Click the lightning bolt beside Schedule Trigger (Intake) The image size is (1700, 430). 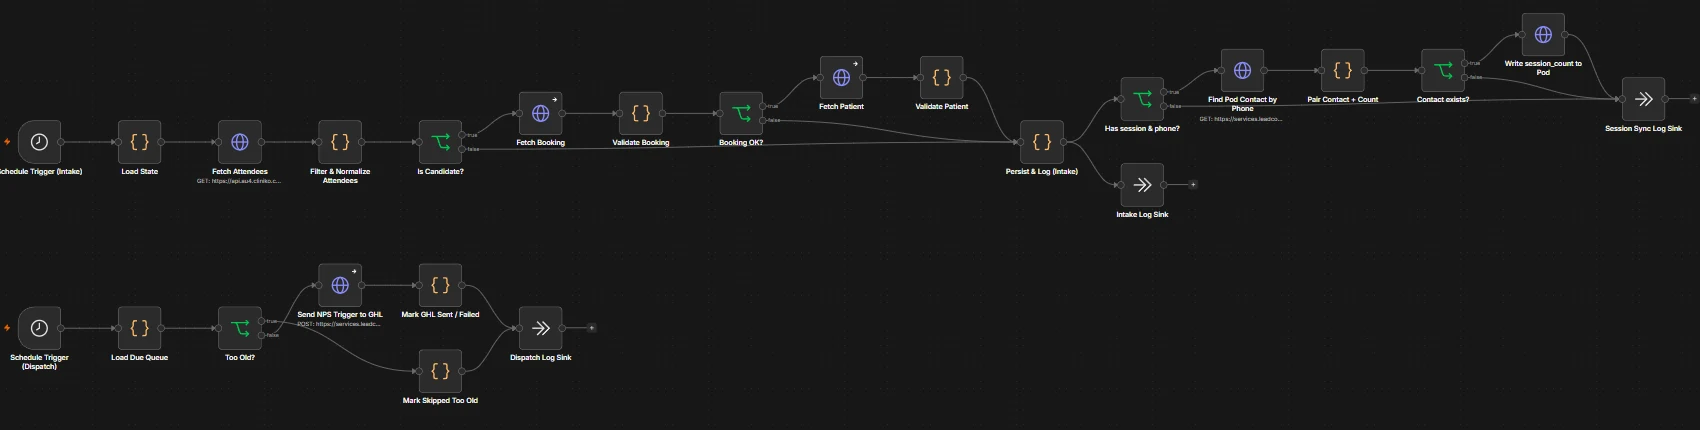click(7, 142)
